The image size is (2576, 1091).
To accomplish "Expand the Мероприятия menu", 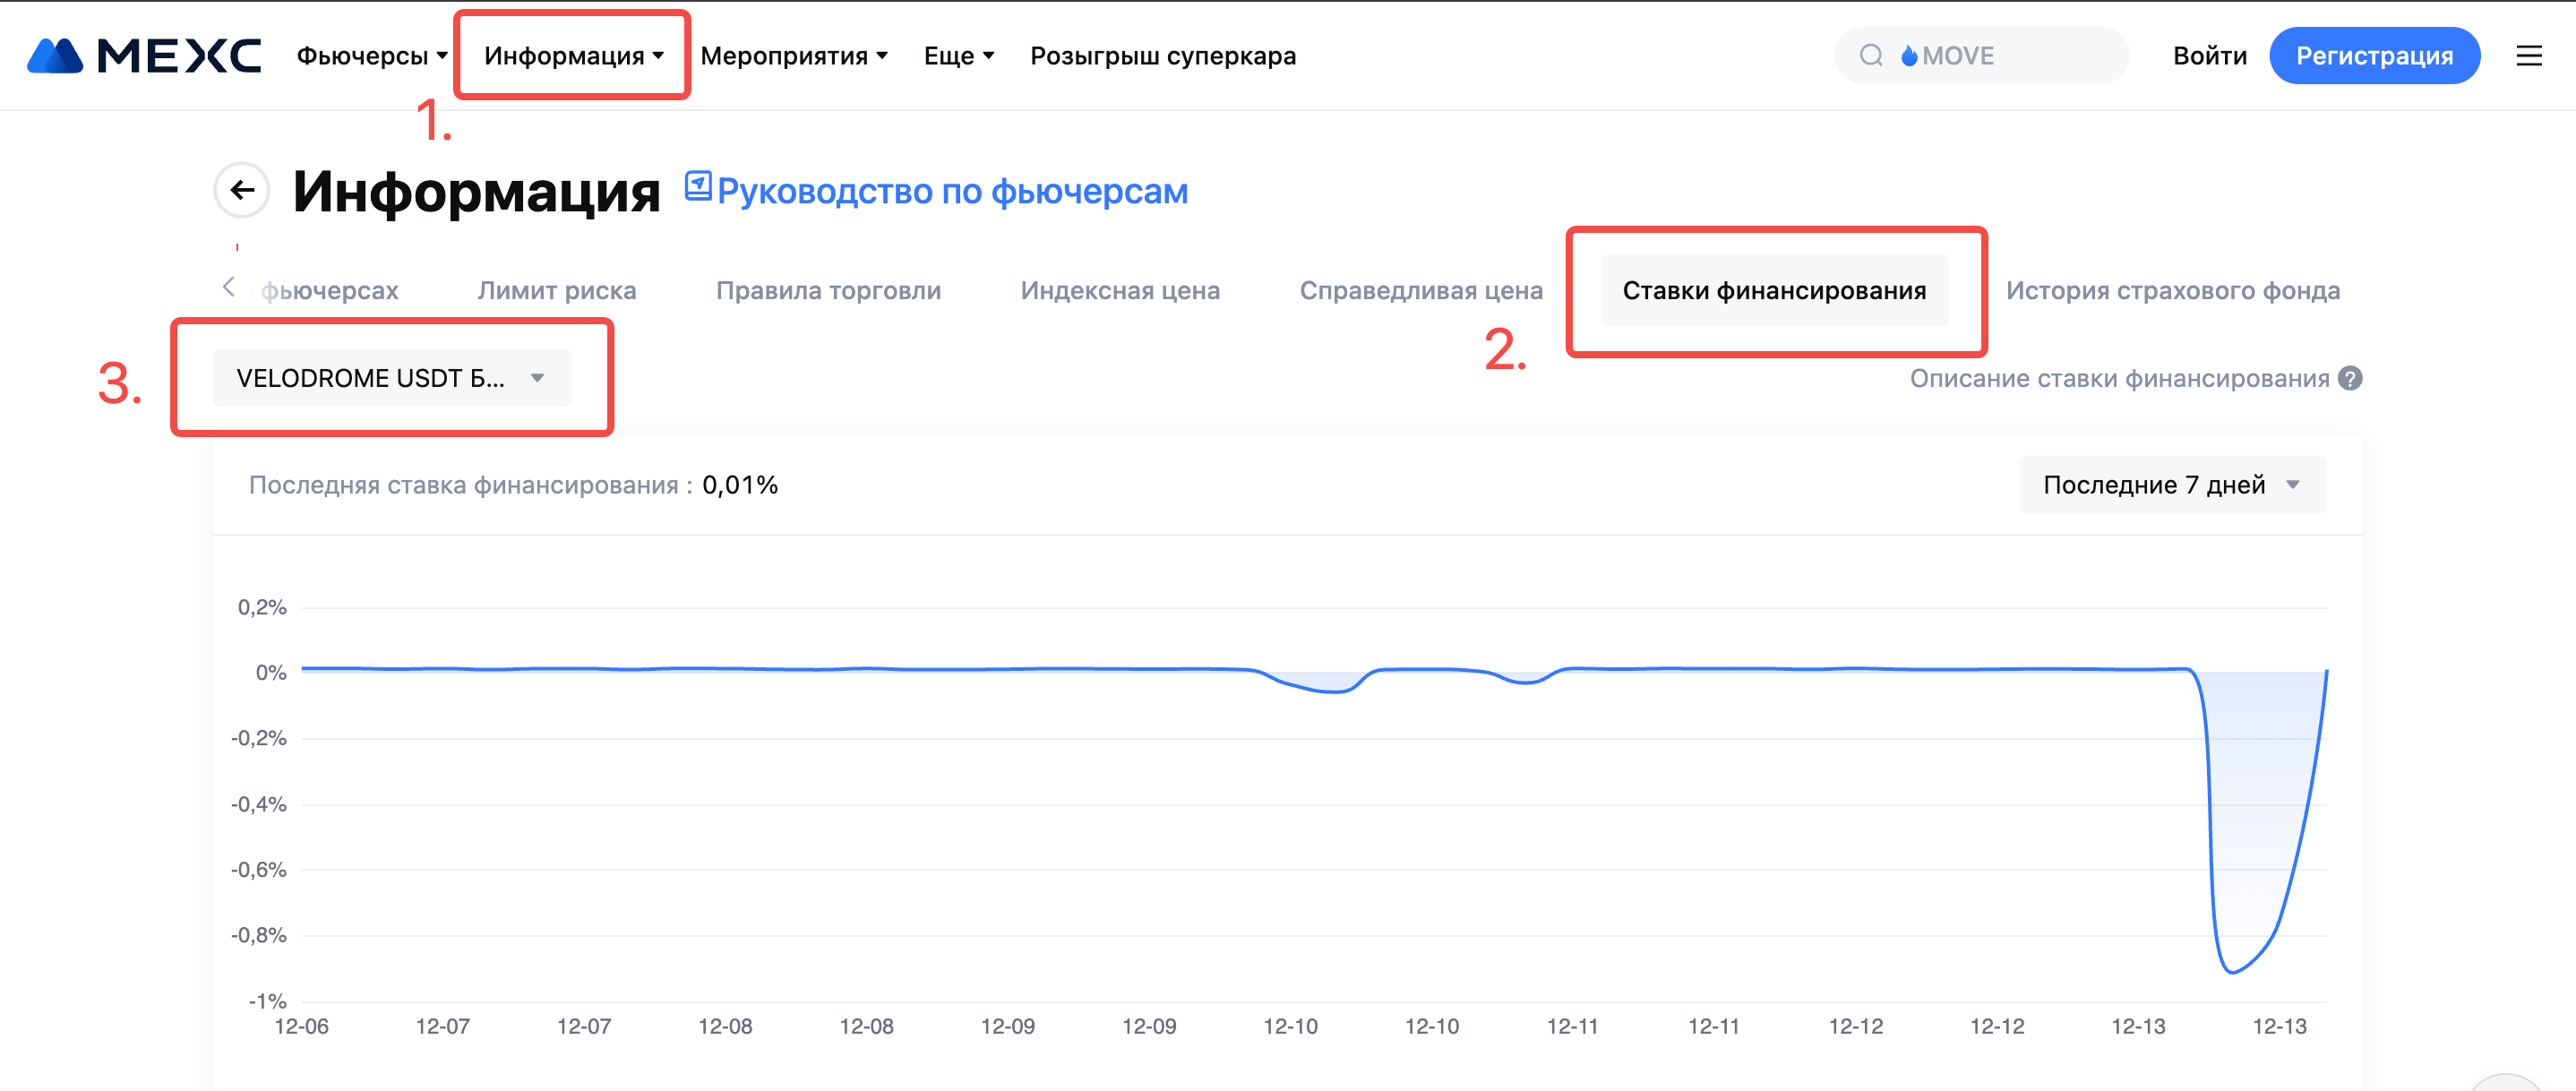I will 793,56.
